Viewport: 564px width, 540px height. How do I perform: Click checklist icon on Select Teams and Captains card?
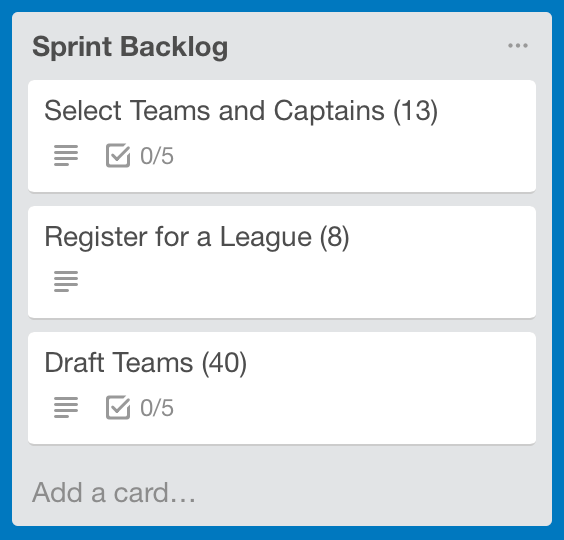coord(118,155)
